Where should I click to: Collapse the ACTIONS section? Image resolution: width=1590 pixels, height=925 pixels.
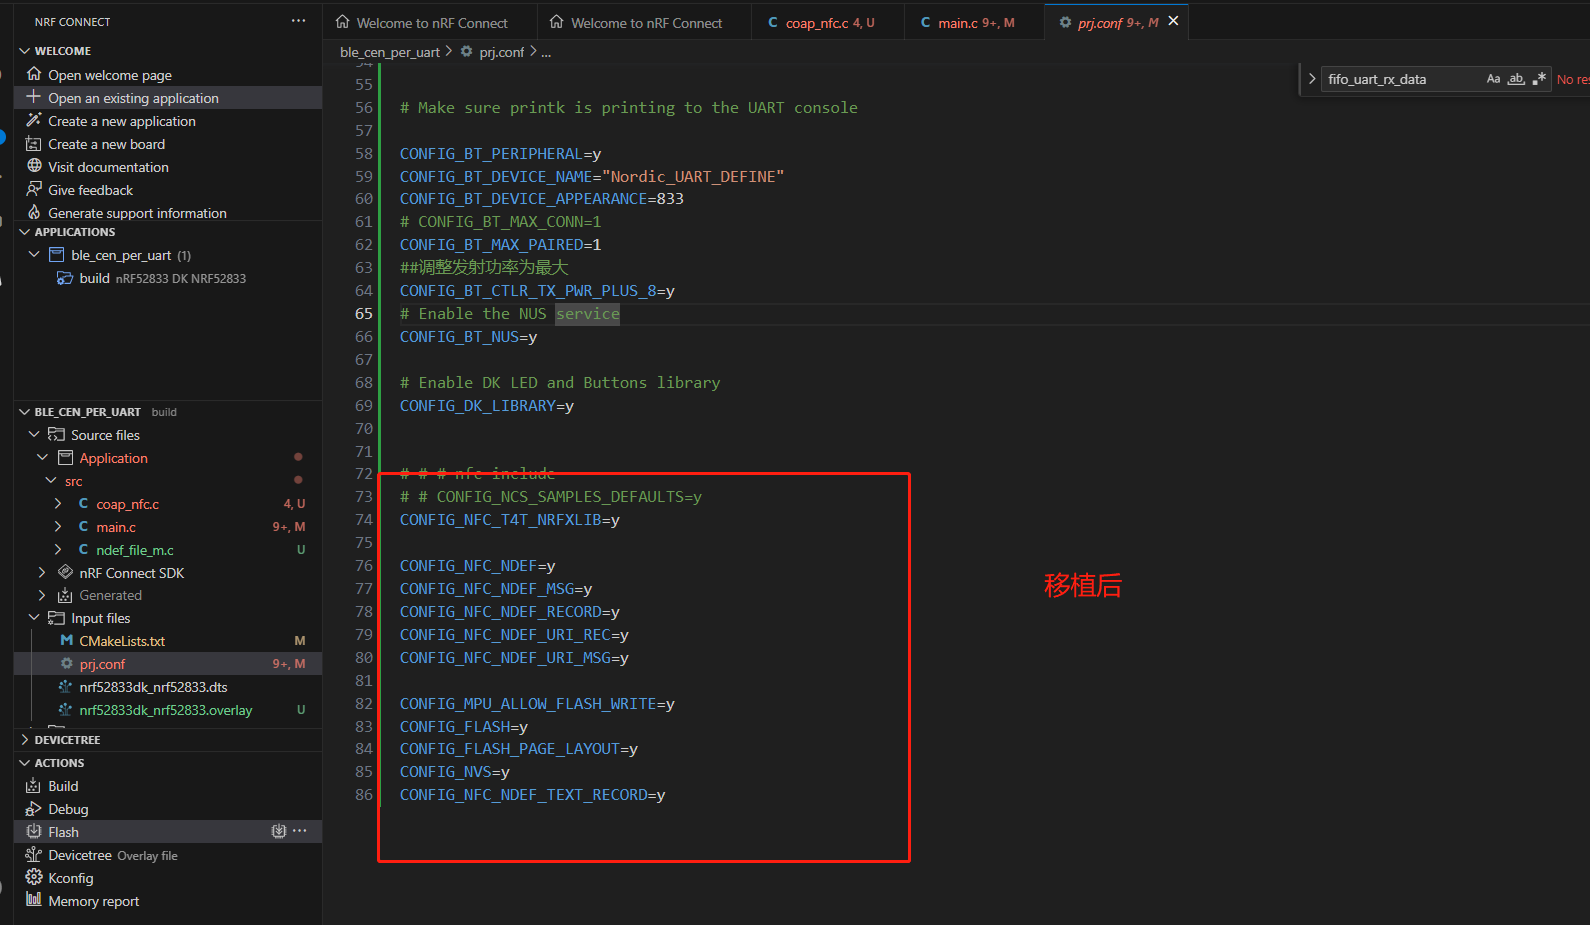click(x=25, y=763)
